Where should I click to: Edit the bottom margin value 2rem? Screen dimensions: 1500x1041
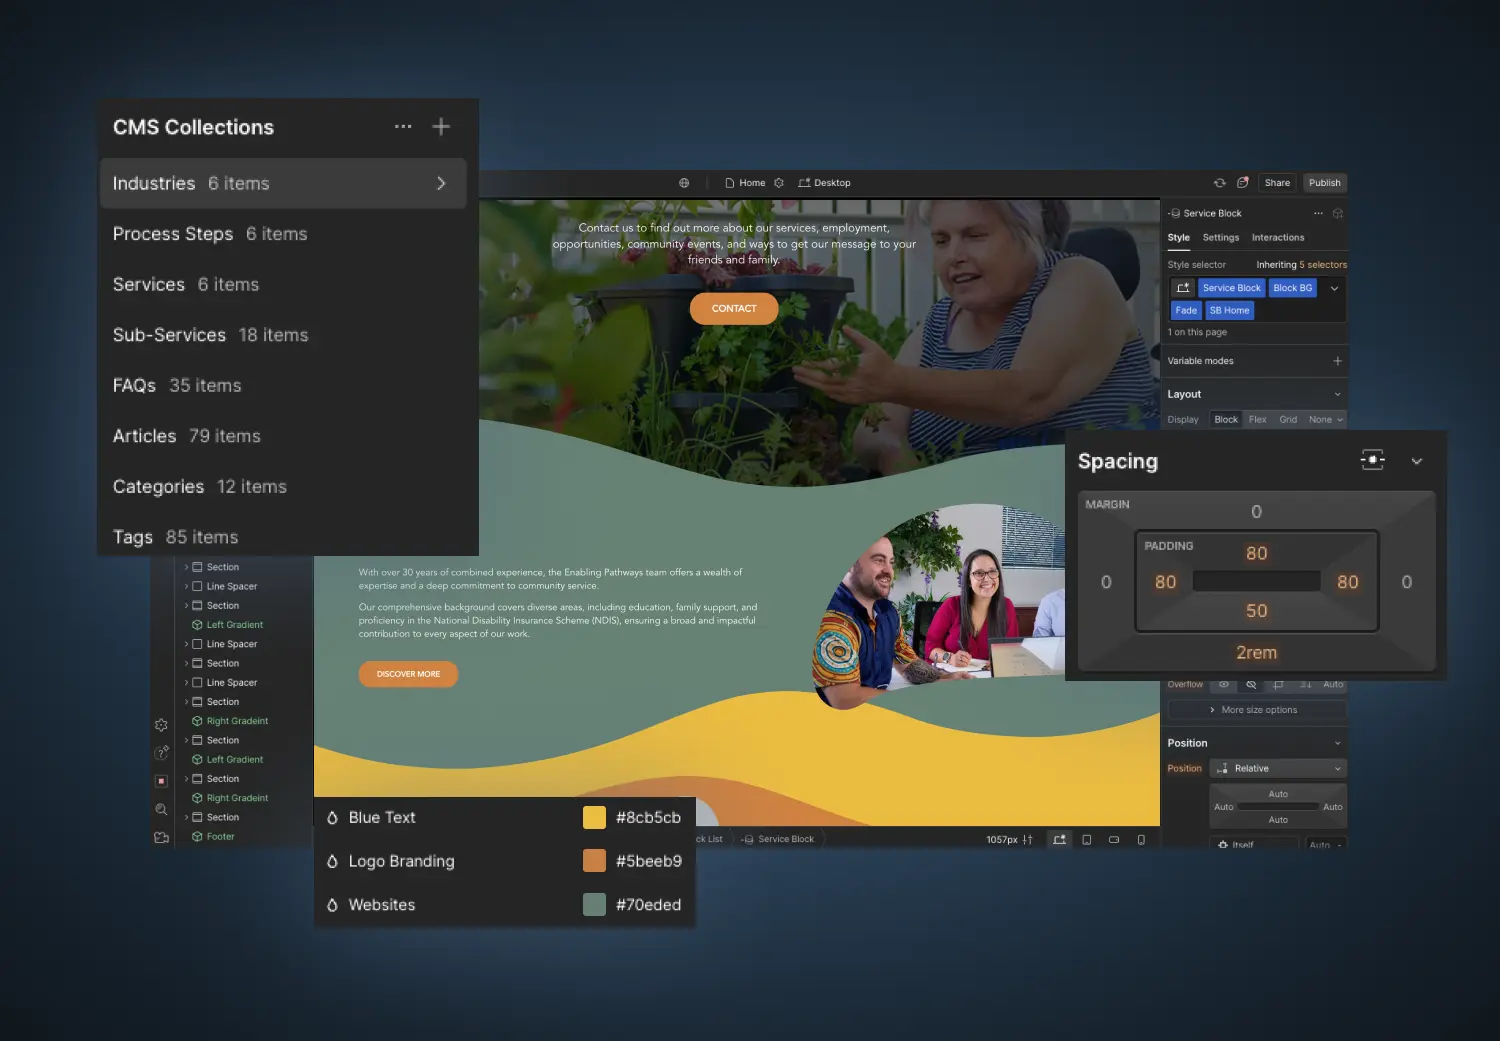click(1257, 653)
